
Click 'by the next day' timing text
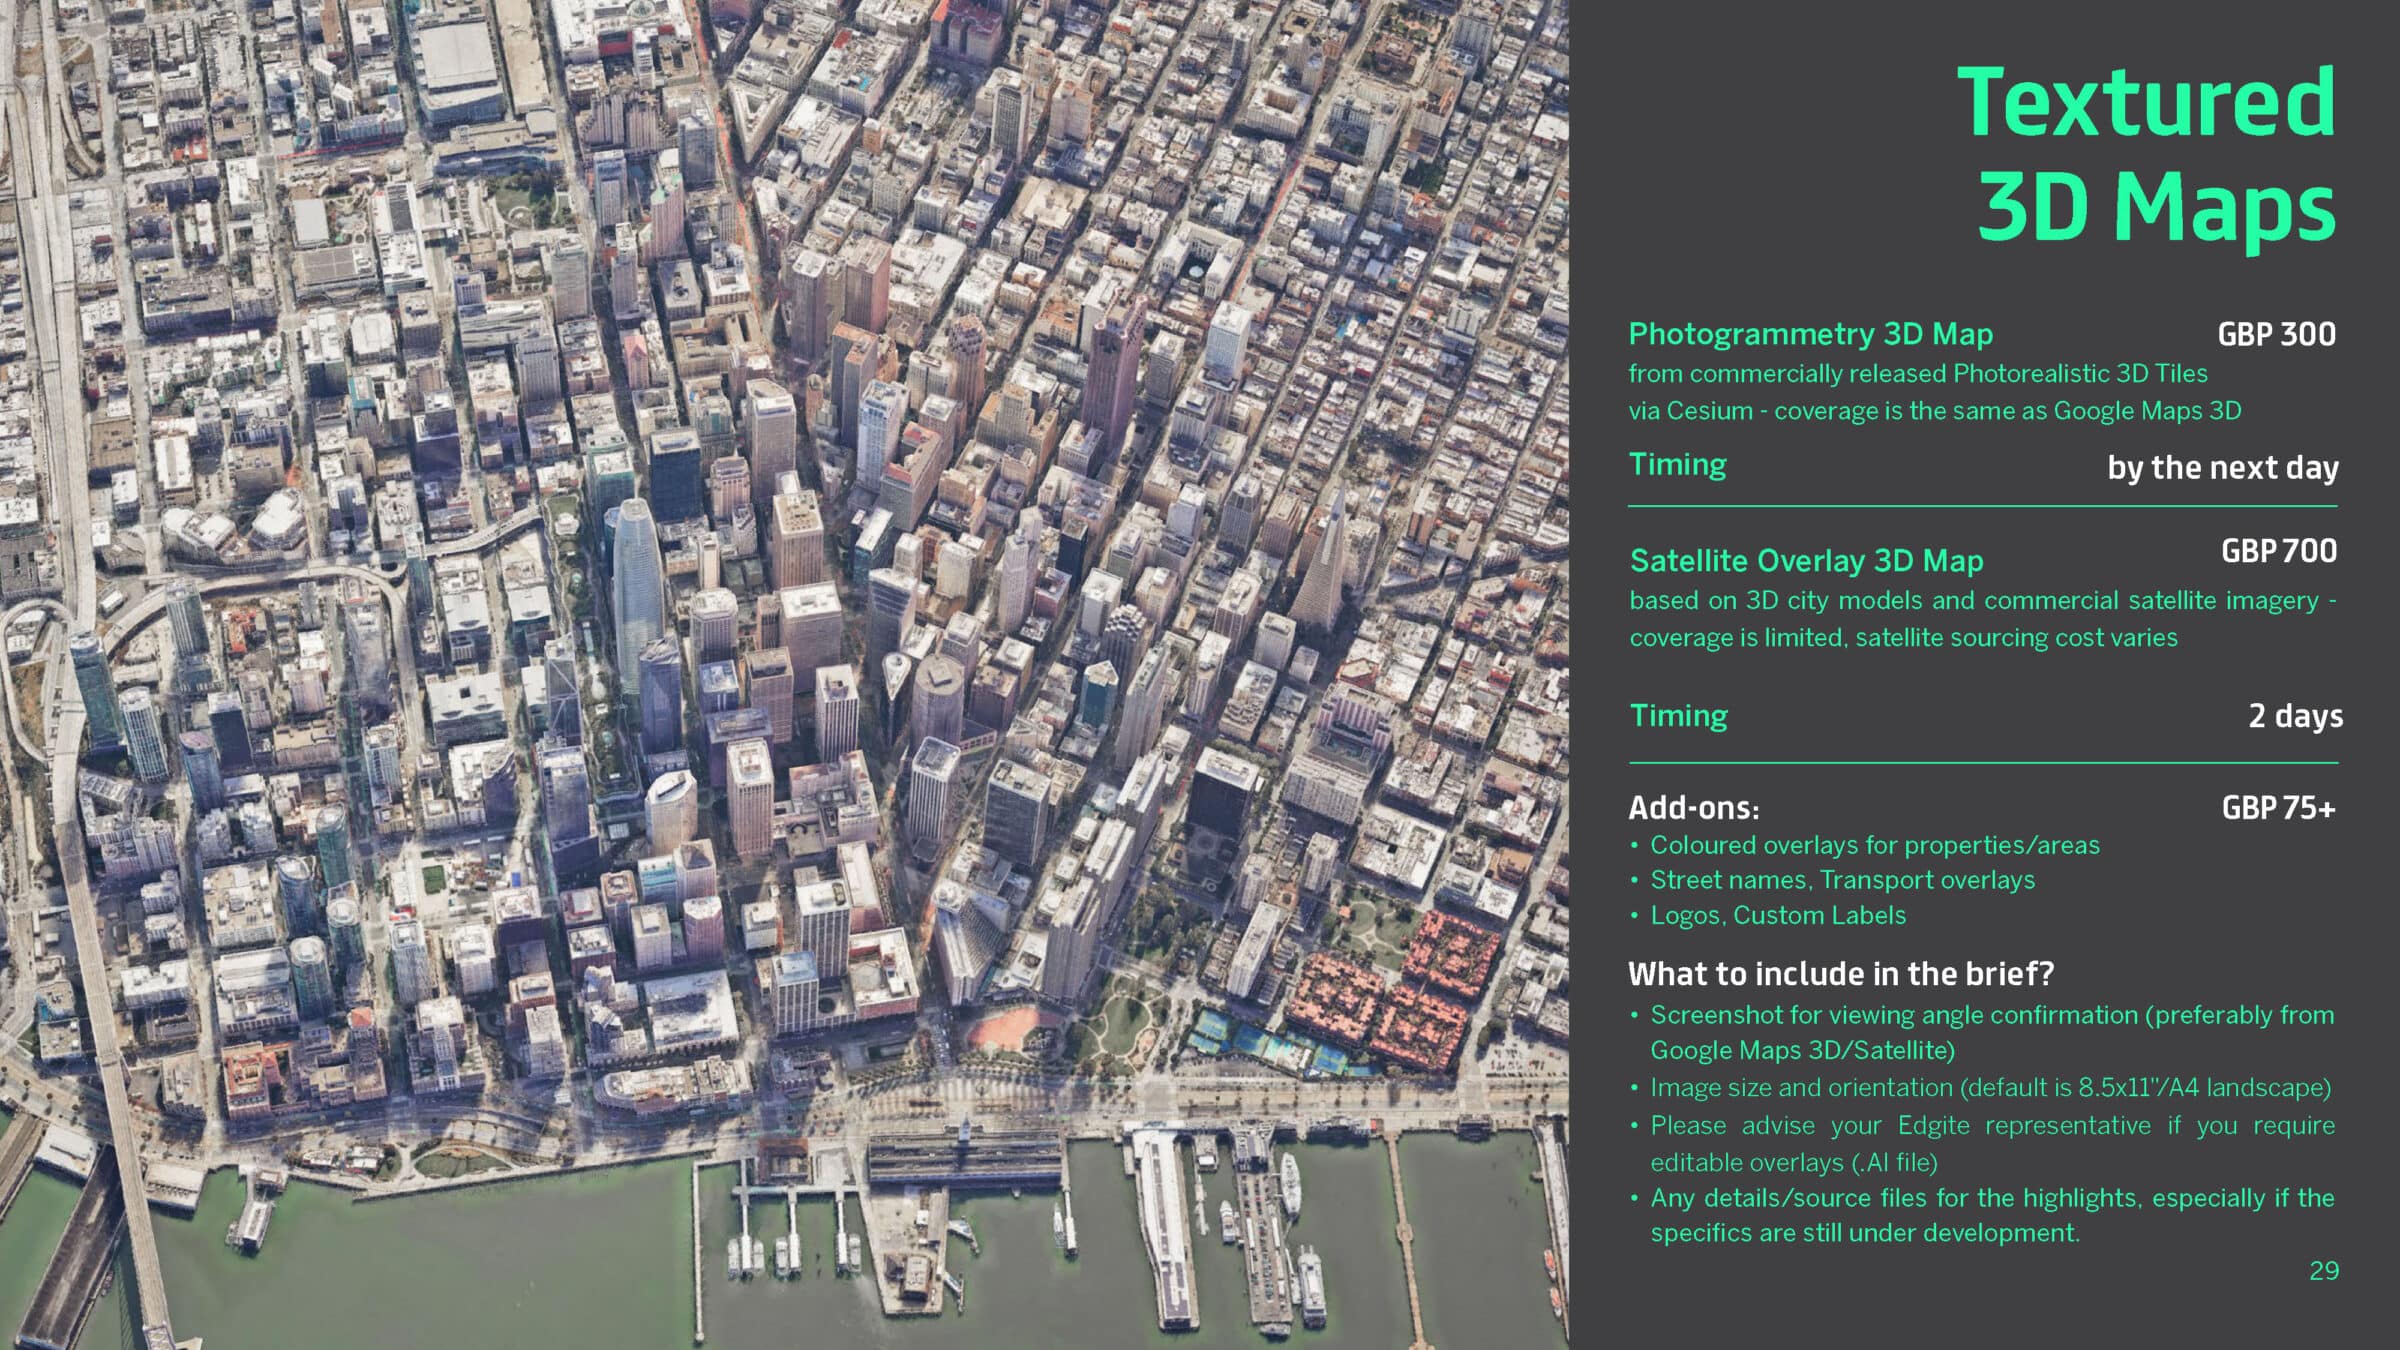tap(2222, 467)
